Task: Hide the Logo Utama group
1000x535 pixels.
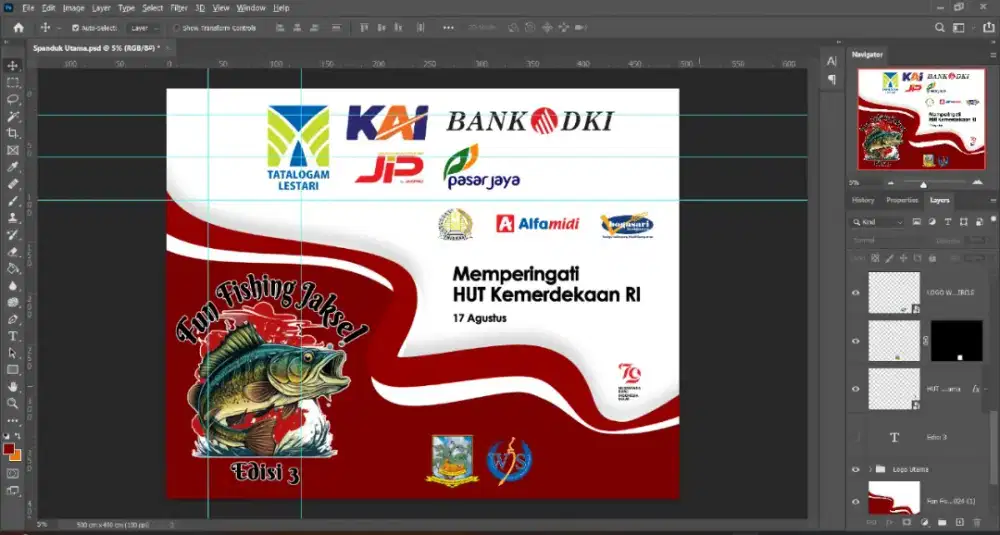Action: click(856, 469)
